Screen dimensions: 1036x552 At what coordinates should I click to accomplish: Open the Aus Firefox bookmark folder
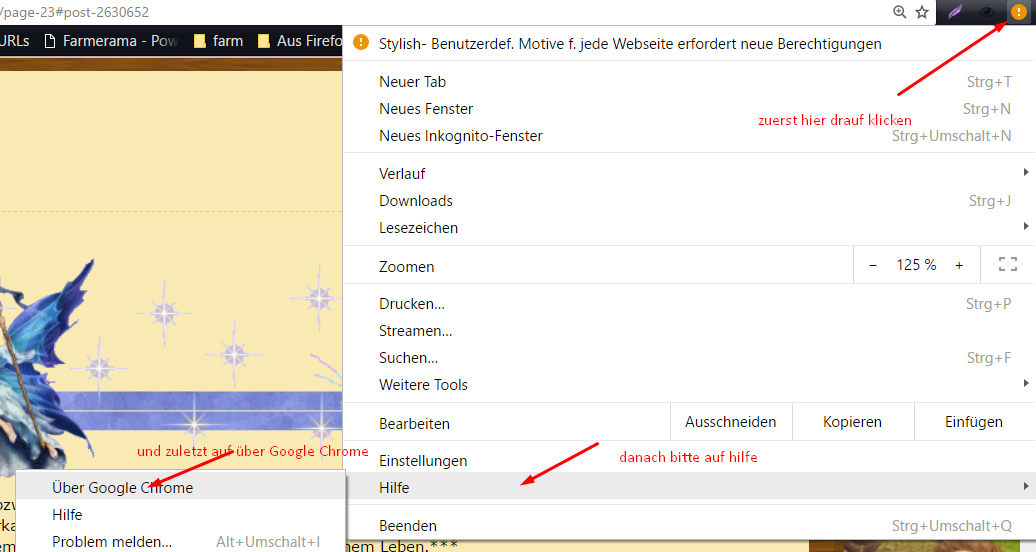click(300, 41)
